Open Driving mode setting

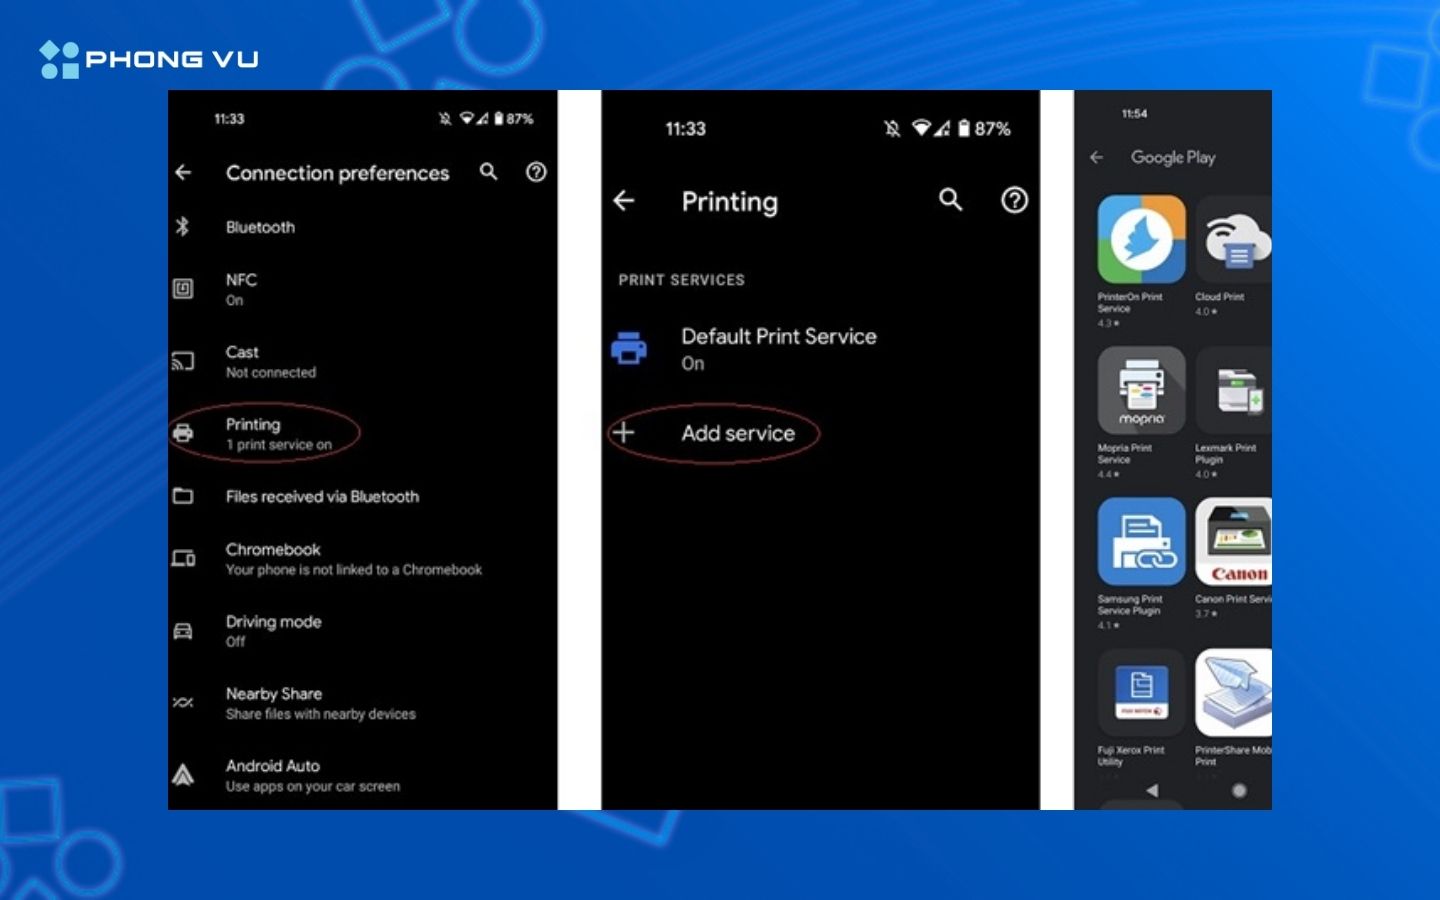[x=273, y=630]
